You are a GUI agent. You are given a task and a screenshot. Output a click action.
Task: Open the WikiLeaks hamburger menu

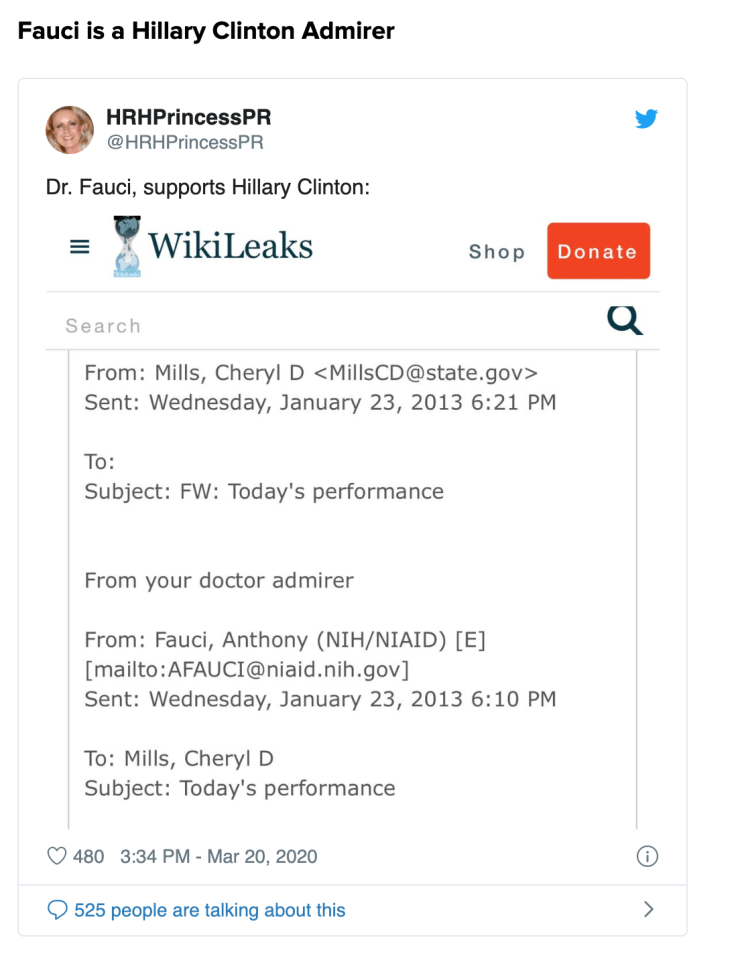[x=79, y=246]
